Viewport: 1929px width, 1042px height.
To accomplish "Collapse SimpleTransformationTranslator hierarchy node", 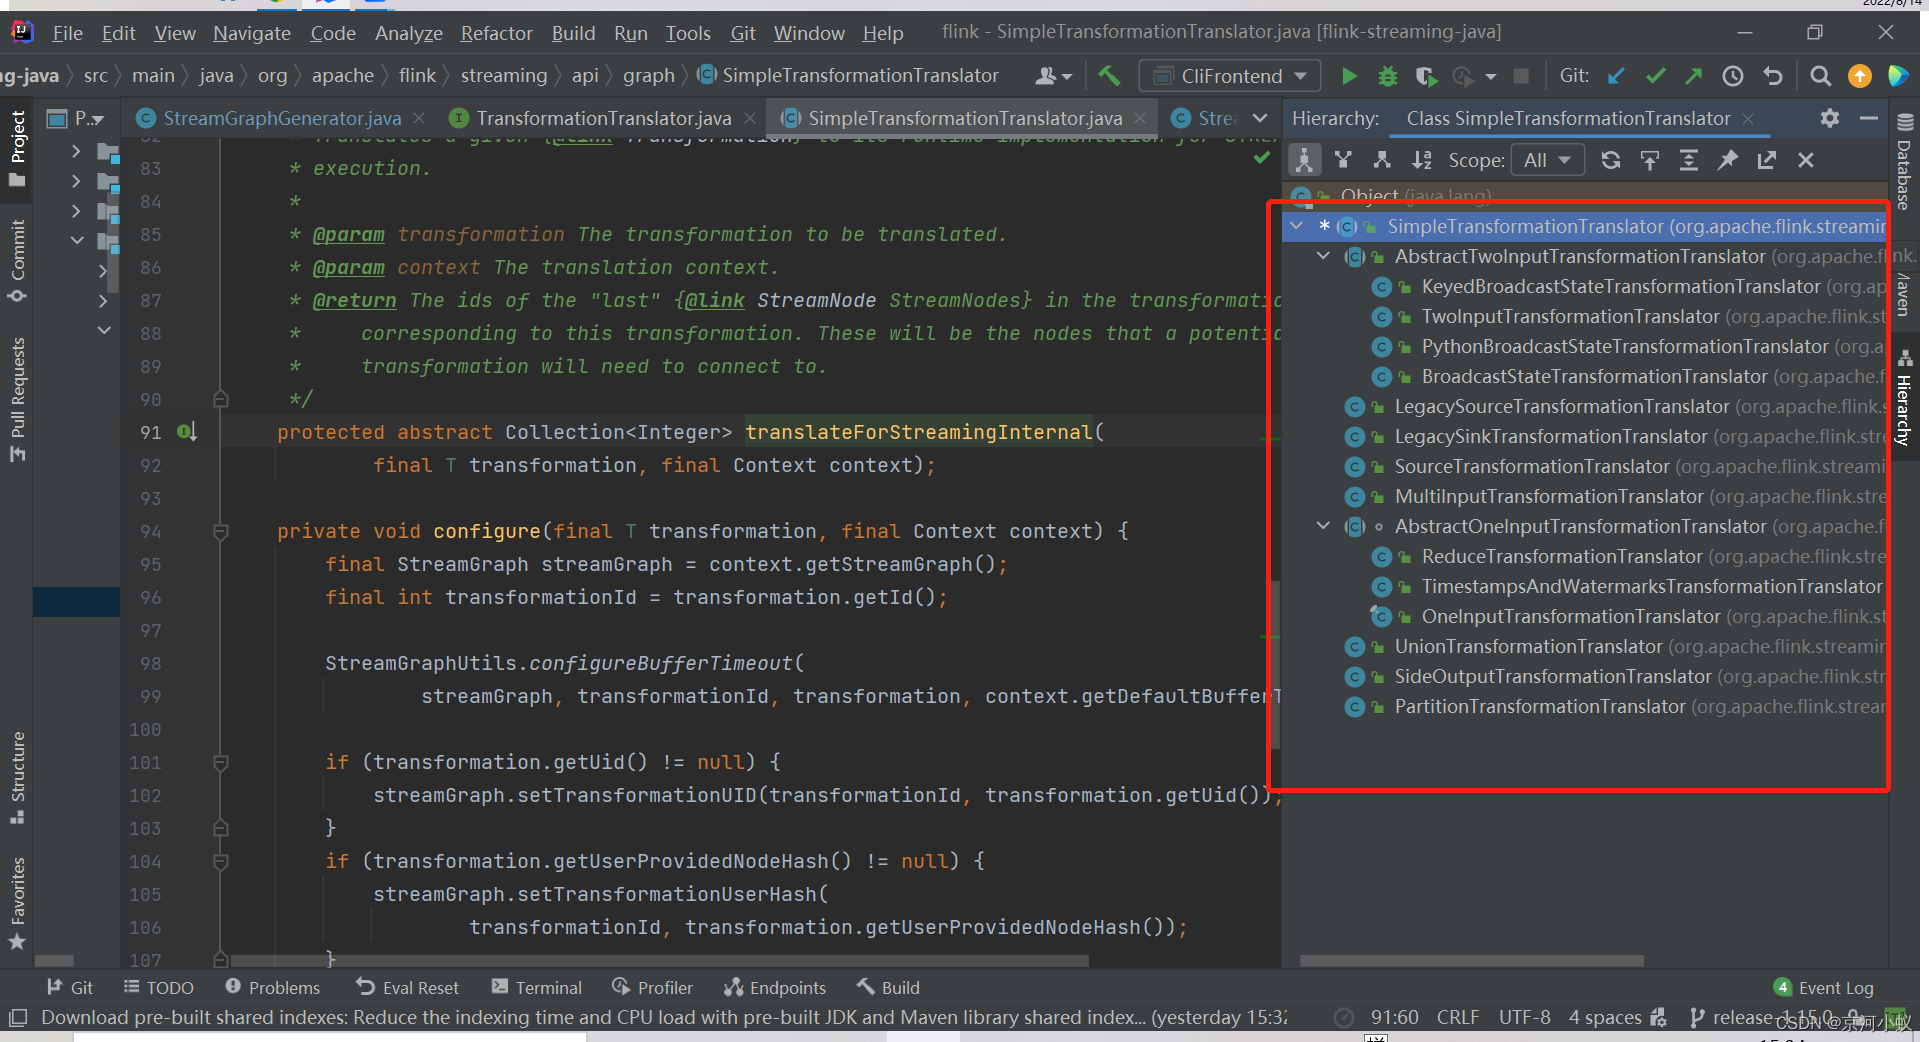I will [1297, 226].
